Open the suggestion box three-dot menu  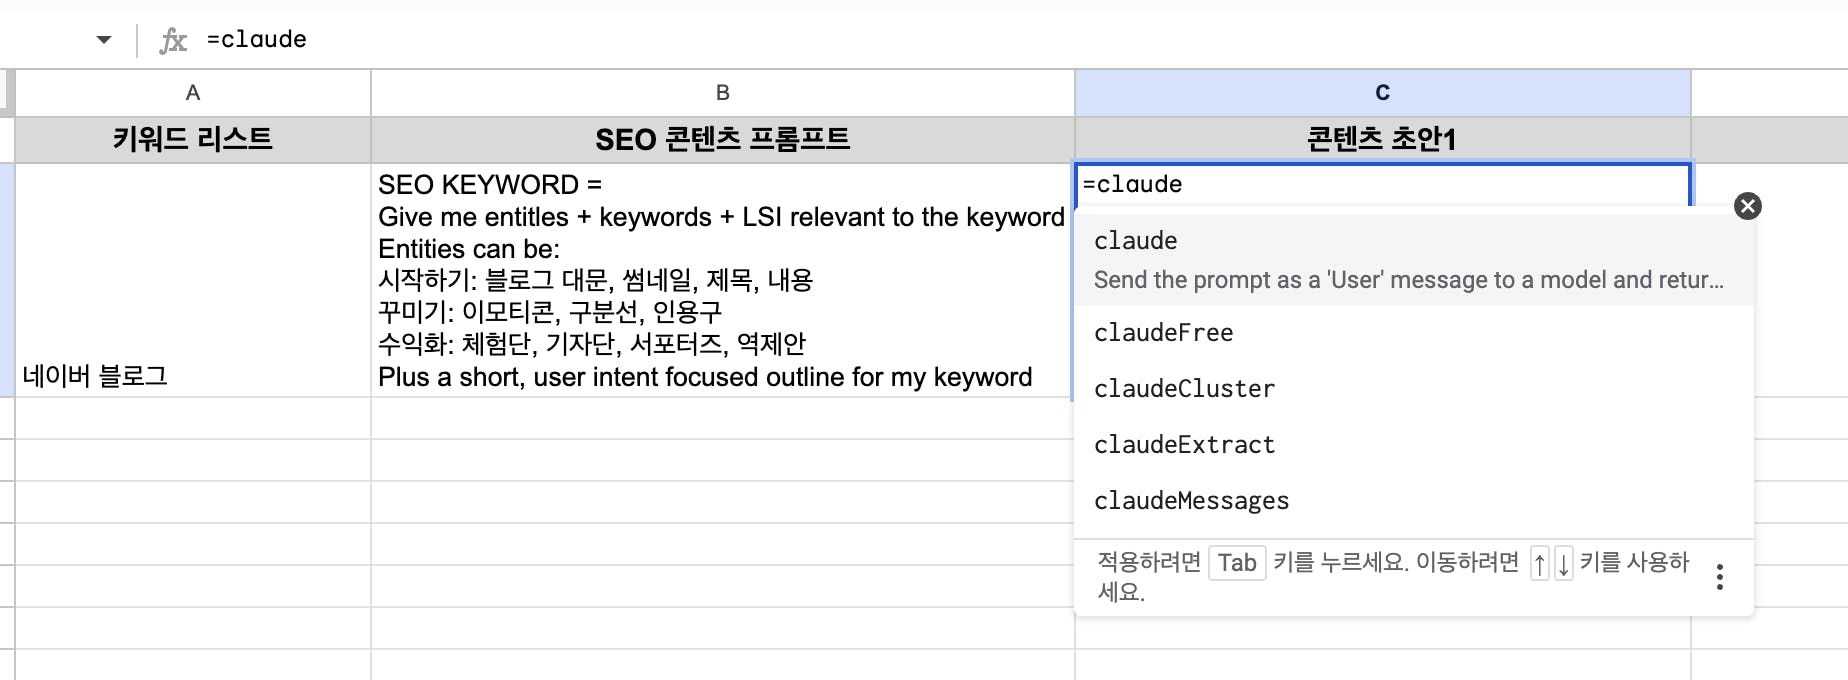[1719, 577]
